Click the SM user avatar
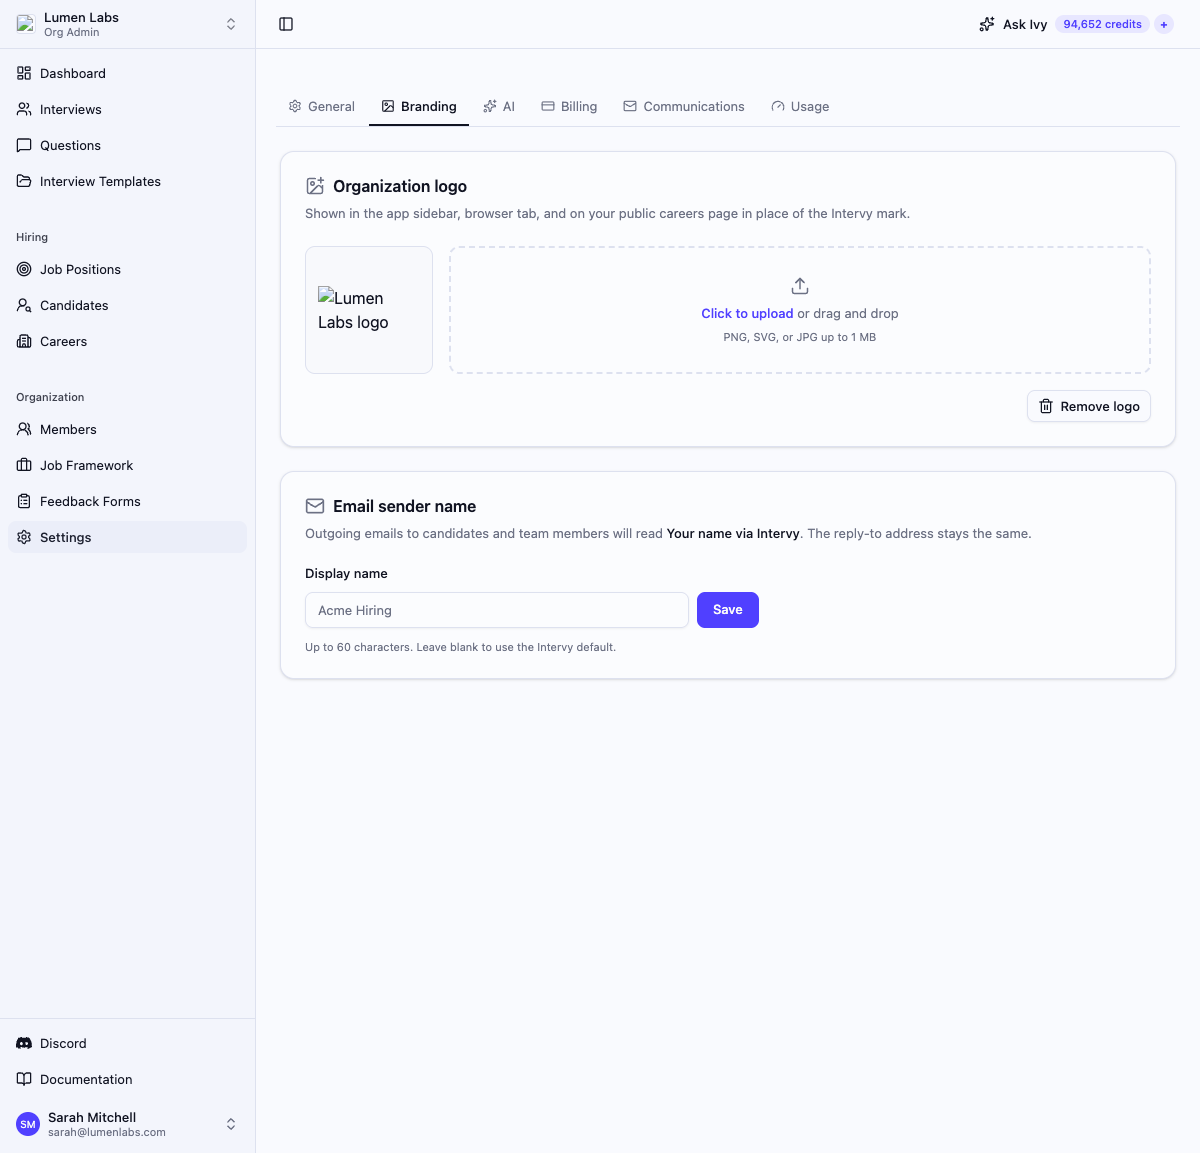The image size is (1200, 1153). point(28,1124)
